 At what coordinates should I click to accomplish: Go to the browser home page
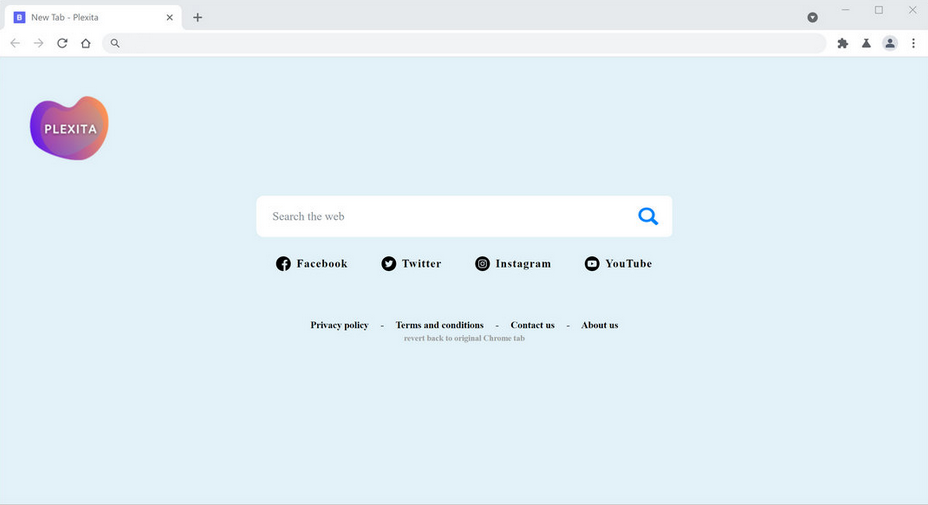86,43
